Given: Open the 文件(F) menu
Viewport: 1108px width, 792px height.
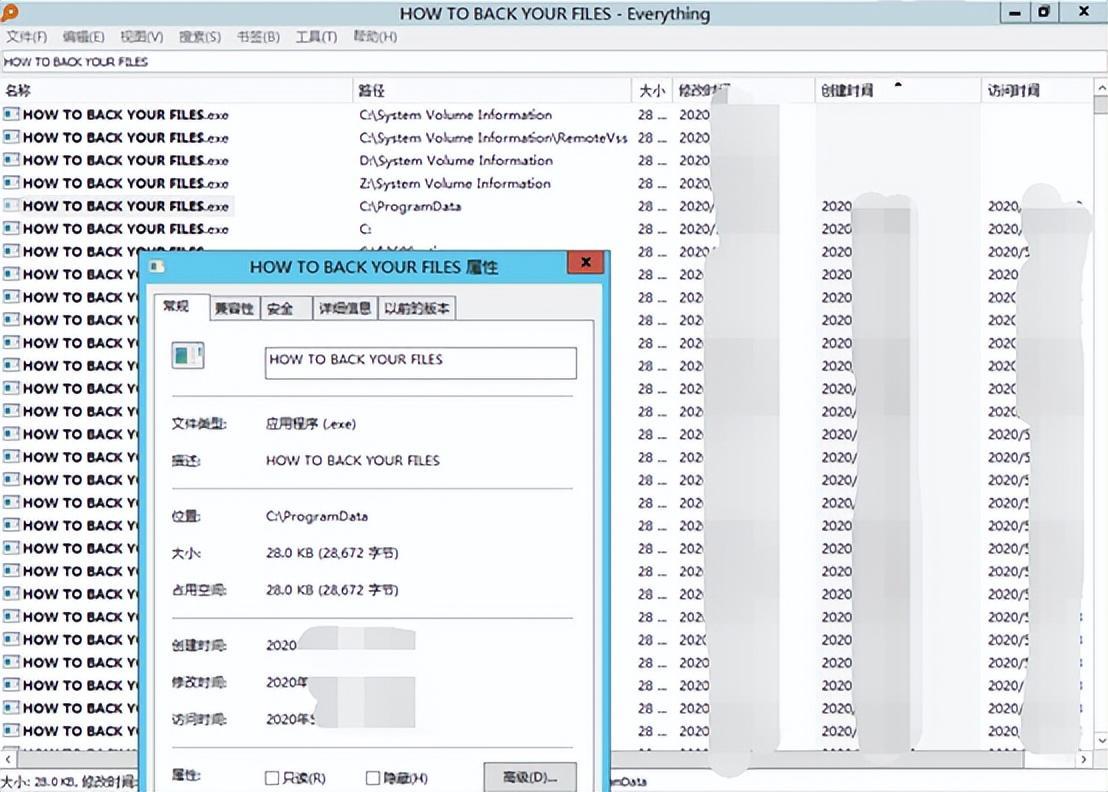Looking at the screenshot, I should coord(27,37).
